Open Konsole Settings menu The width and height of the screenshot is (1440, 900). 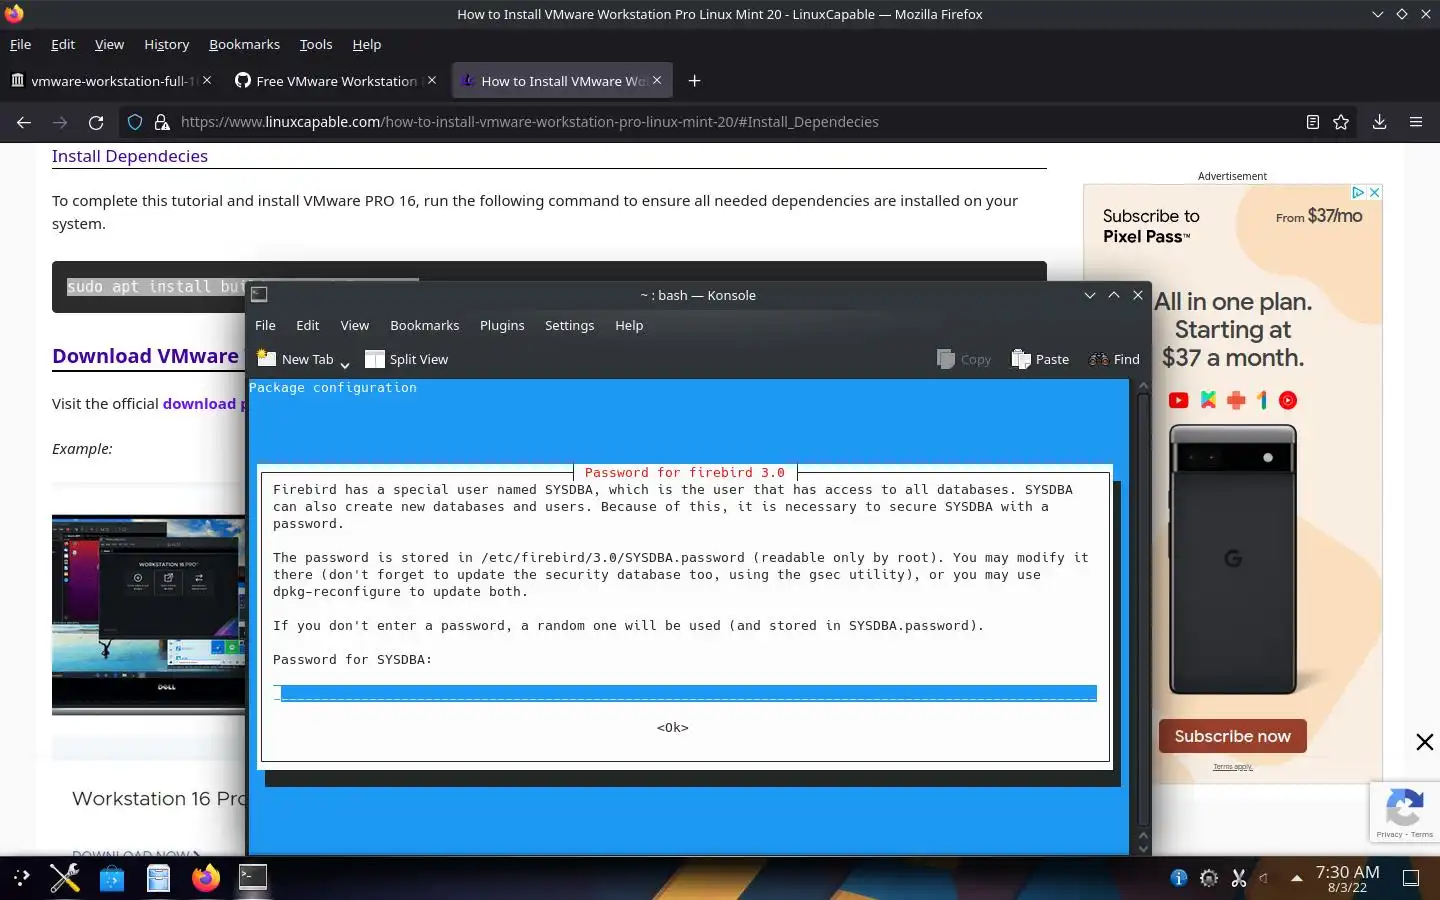(x=570, y=325)
